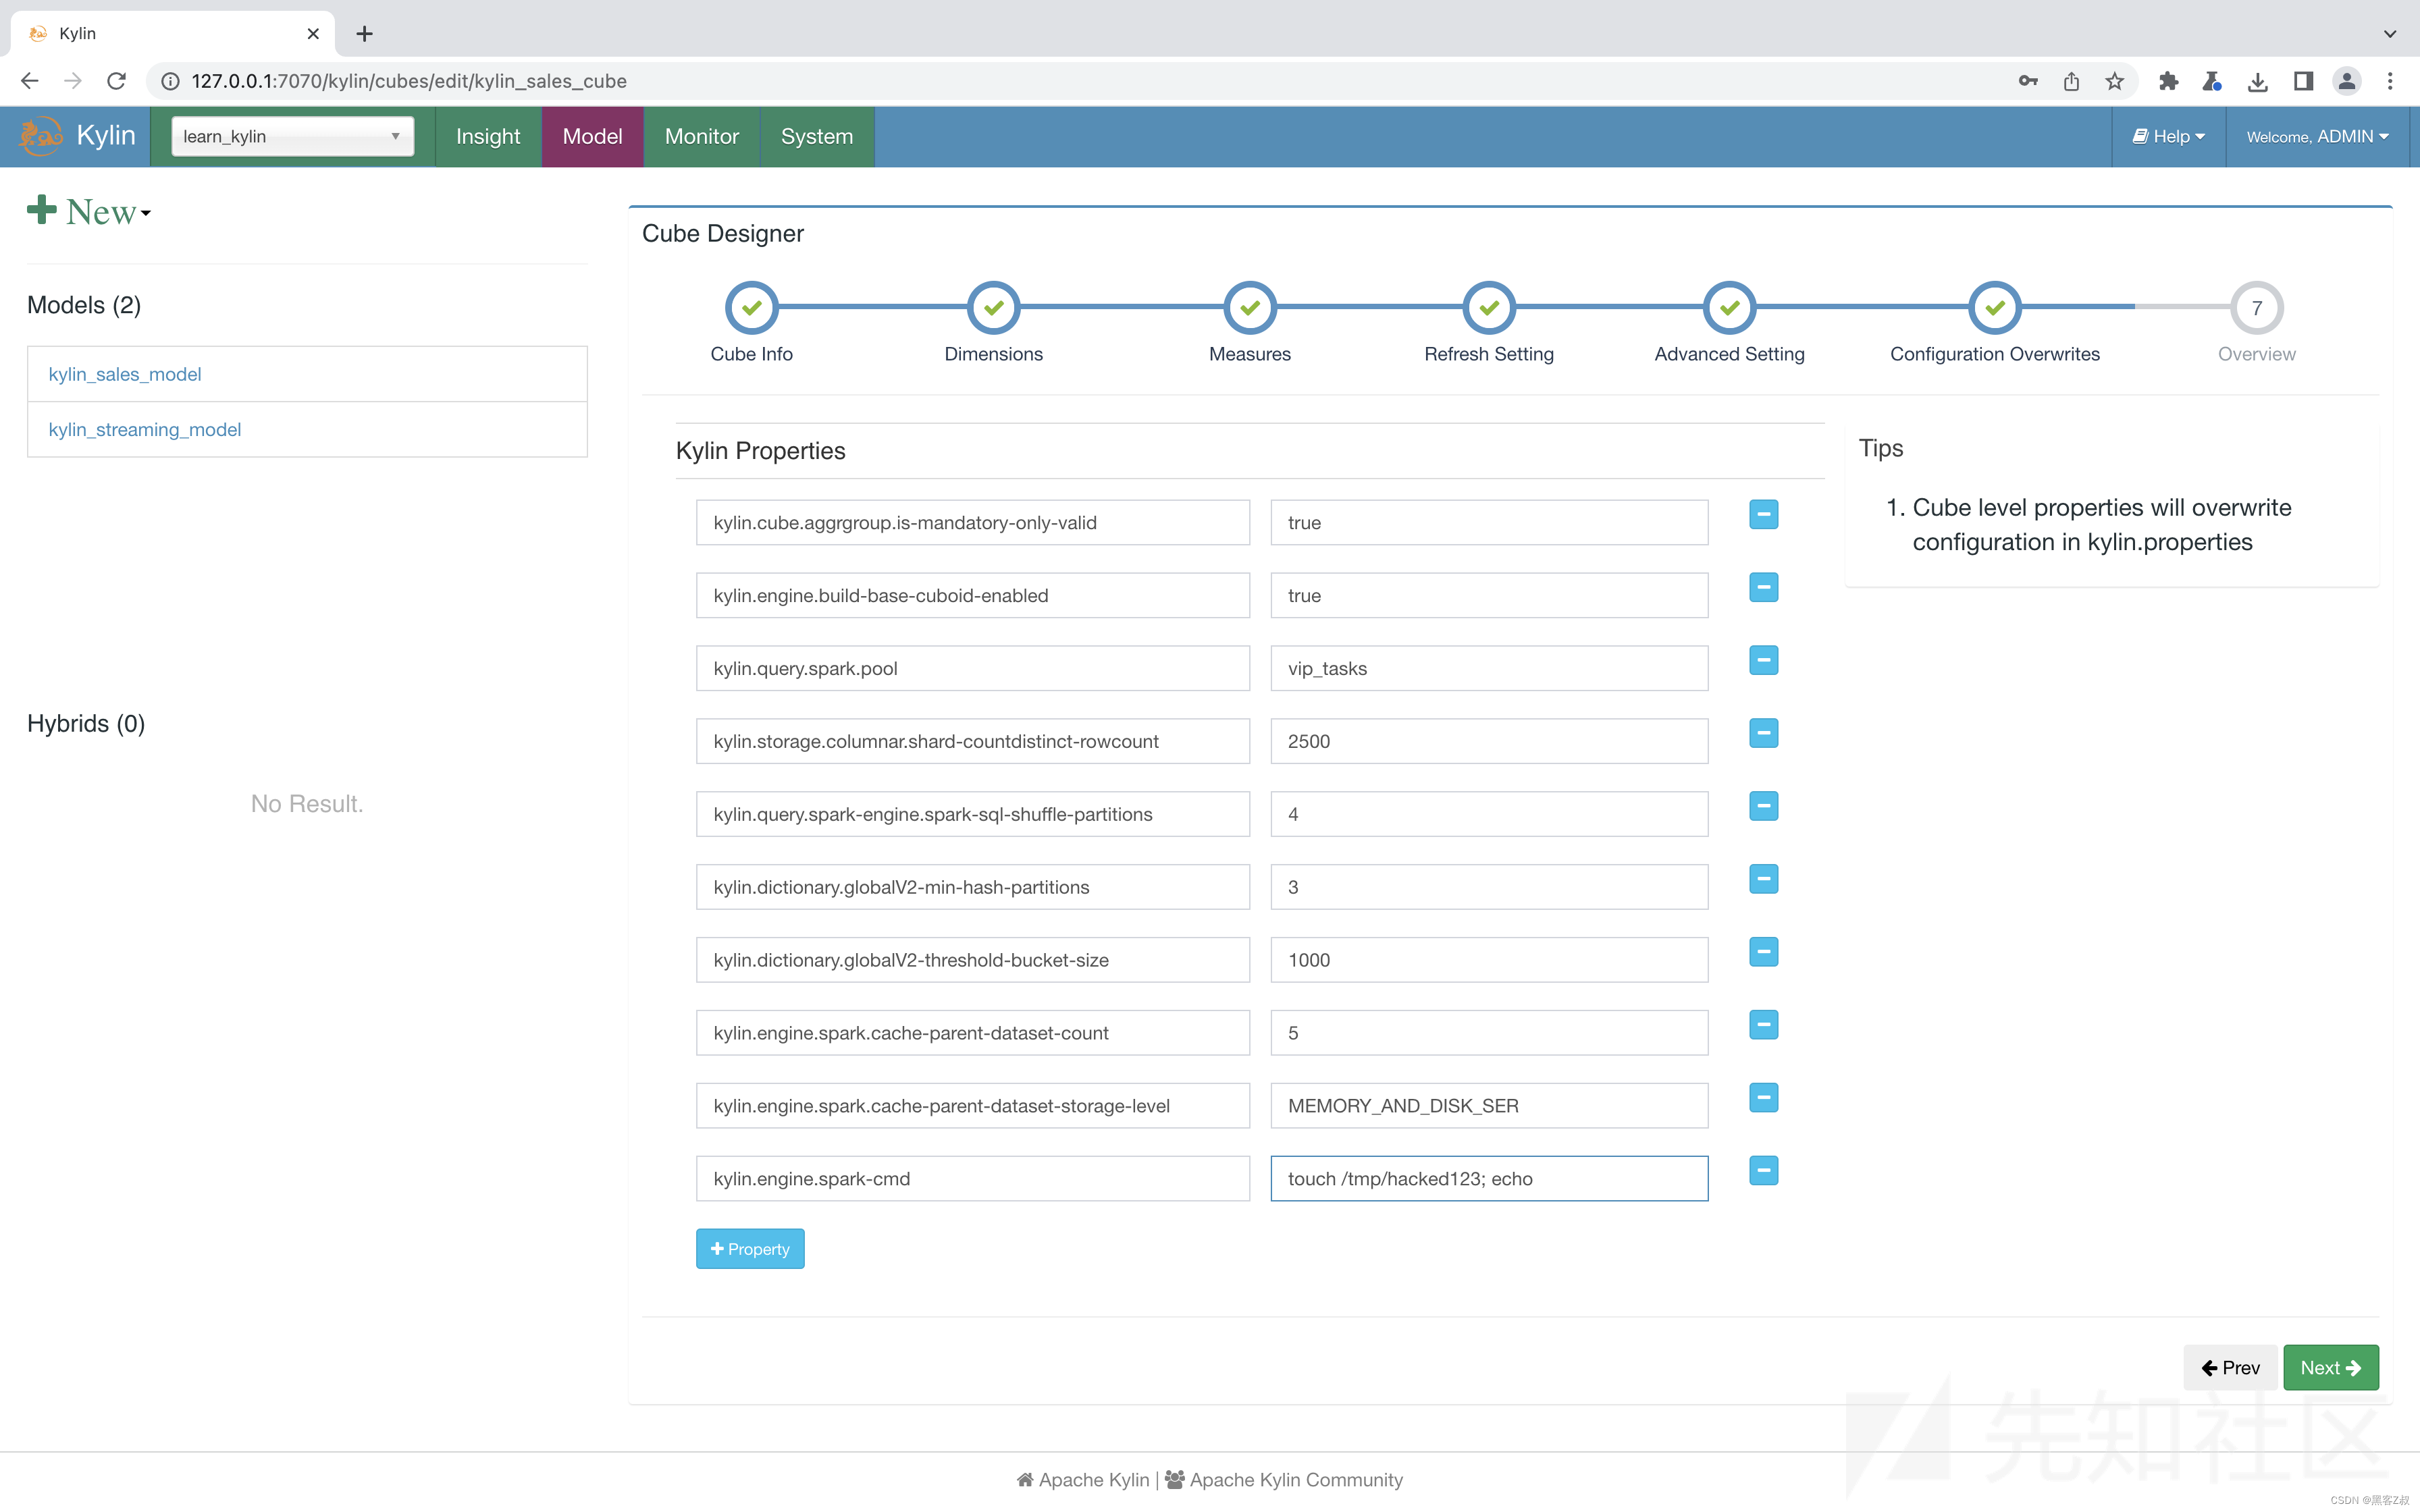Click the touch /tmp/hacked123 value field
This screenshot has width=2420, height=1512.
pos(1488,1178)
